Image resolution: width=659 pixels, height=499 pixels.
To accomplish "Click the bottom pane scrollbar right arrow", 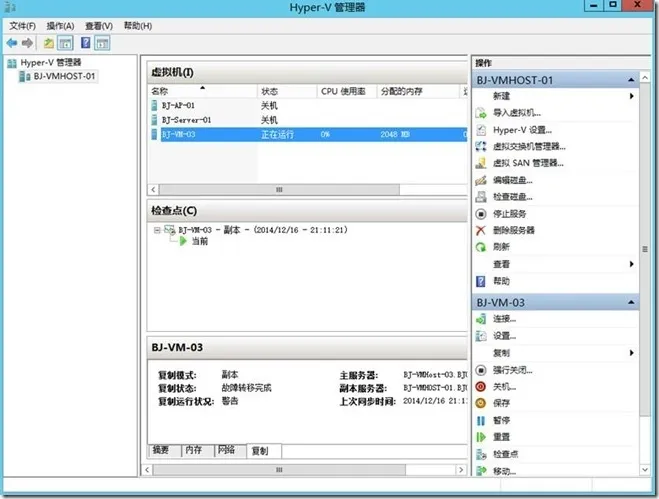I will pyautogui.click(x=461, y=470).
